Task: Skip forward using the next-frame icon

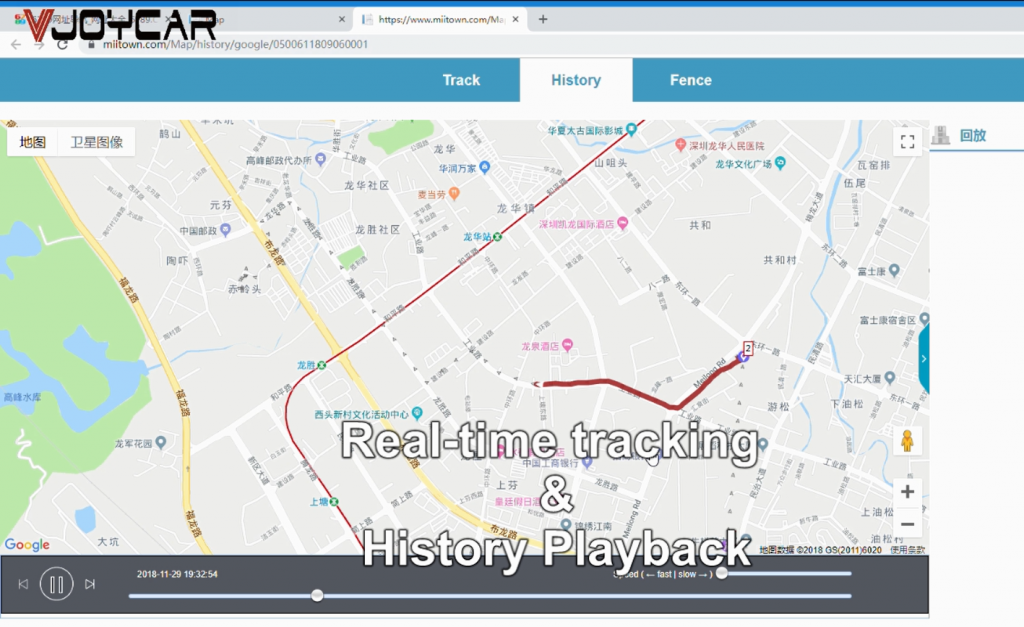Action: tap(91, 583)
